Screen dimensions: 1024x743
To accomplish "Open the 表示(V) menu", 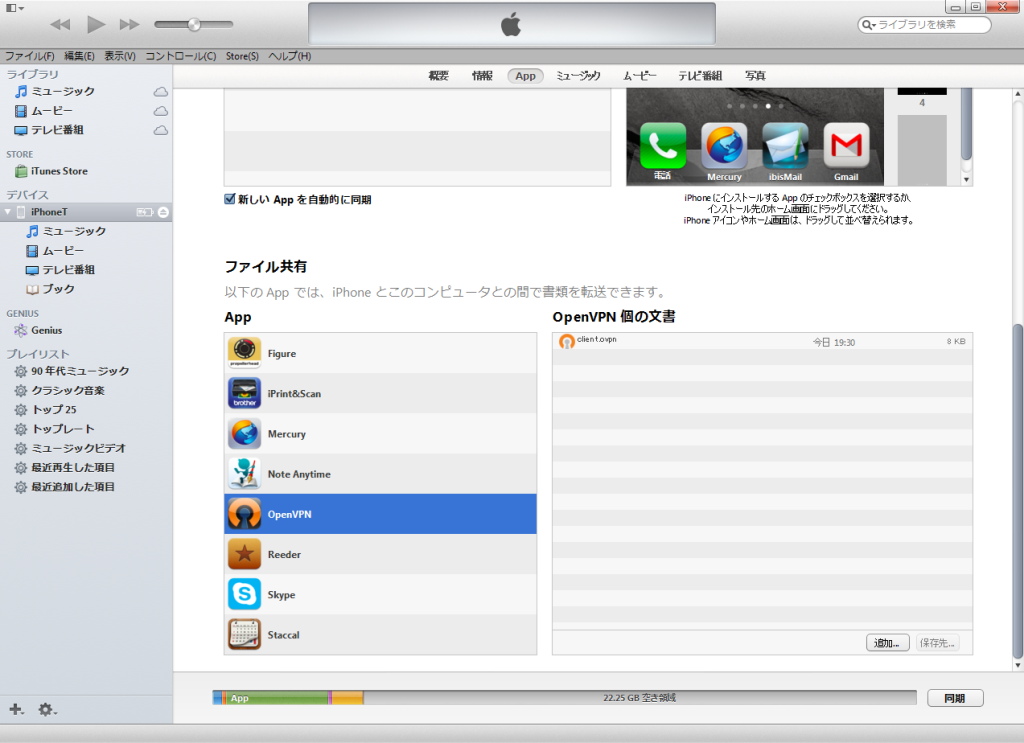I will coord(120,56).
